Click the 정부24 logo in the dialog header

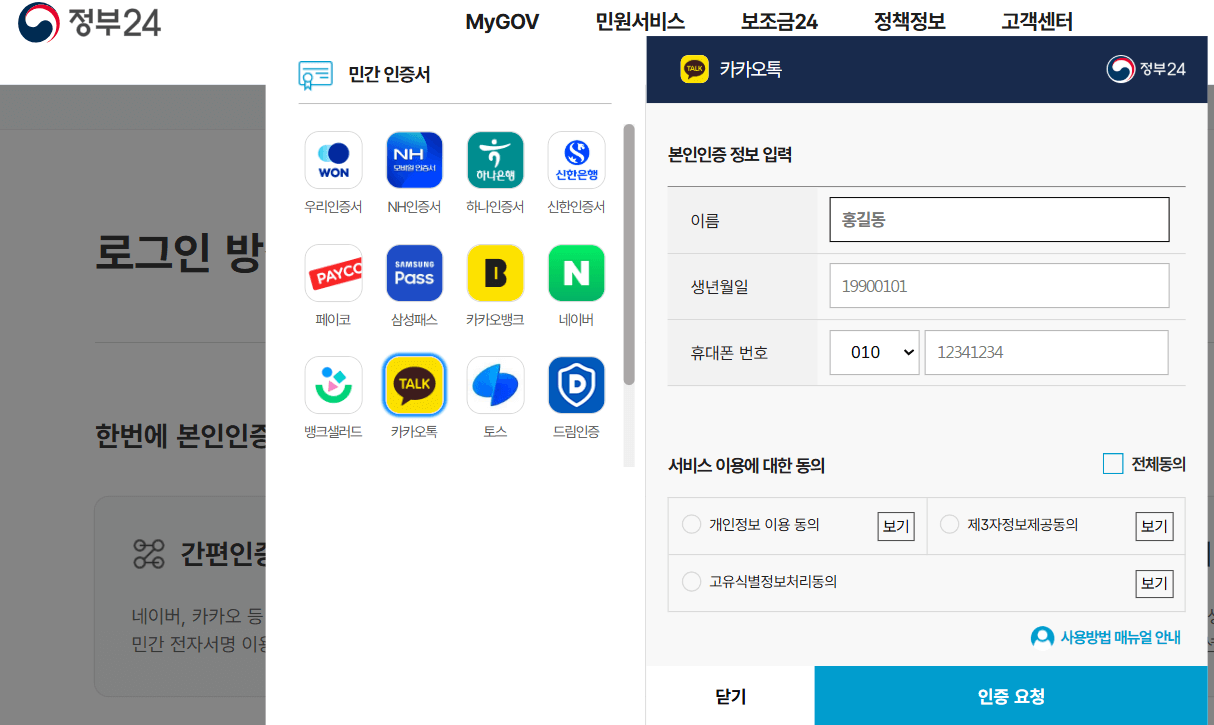1146,69
